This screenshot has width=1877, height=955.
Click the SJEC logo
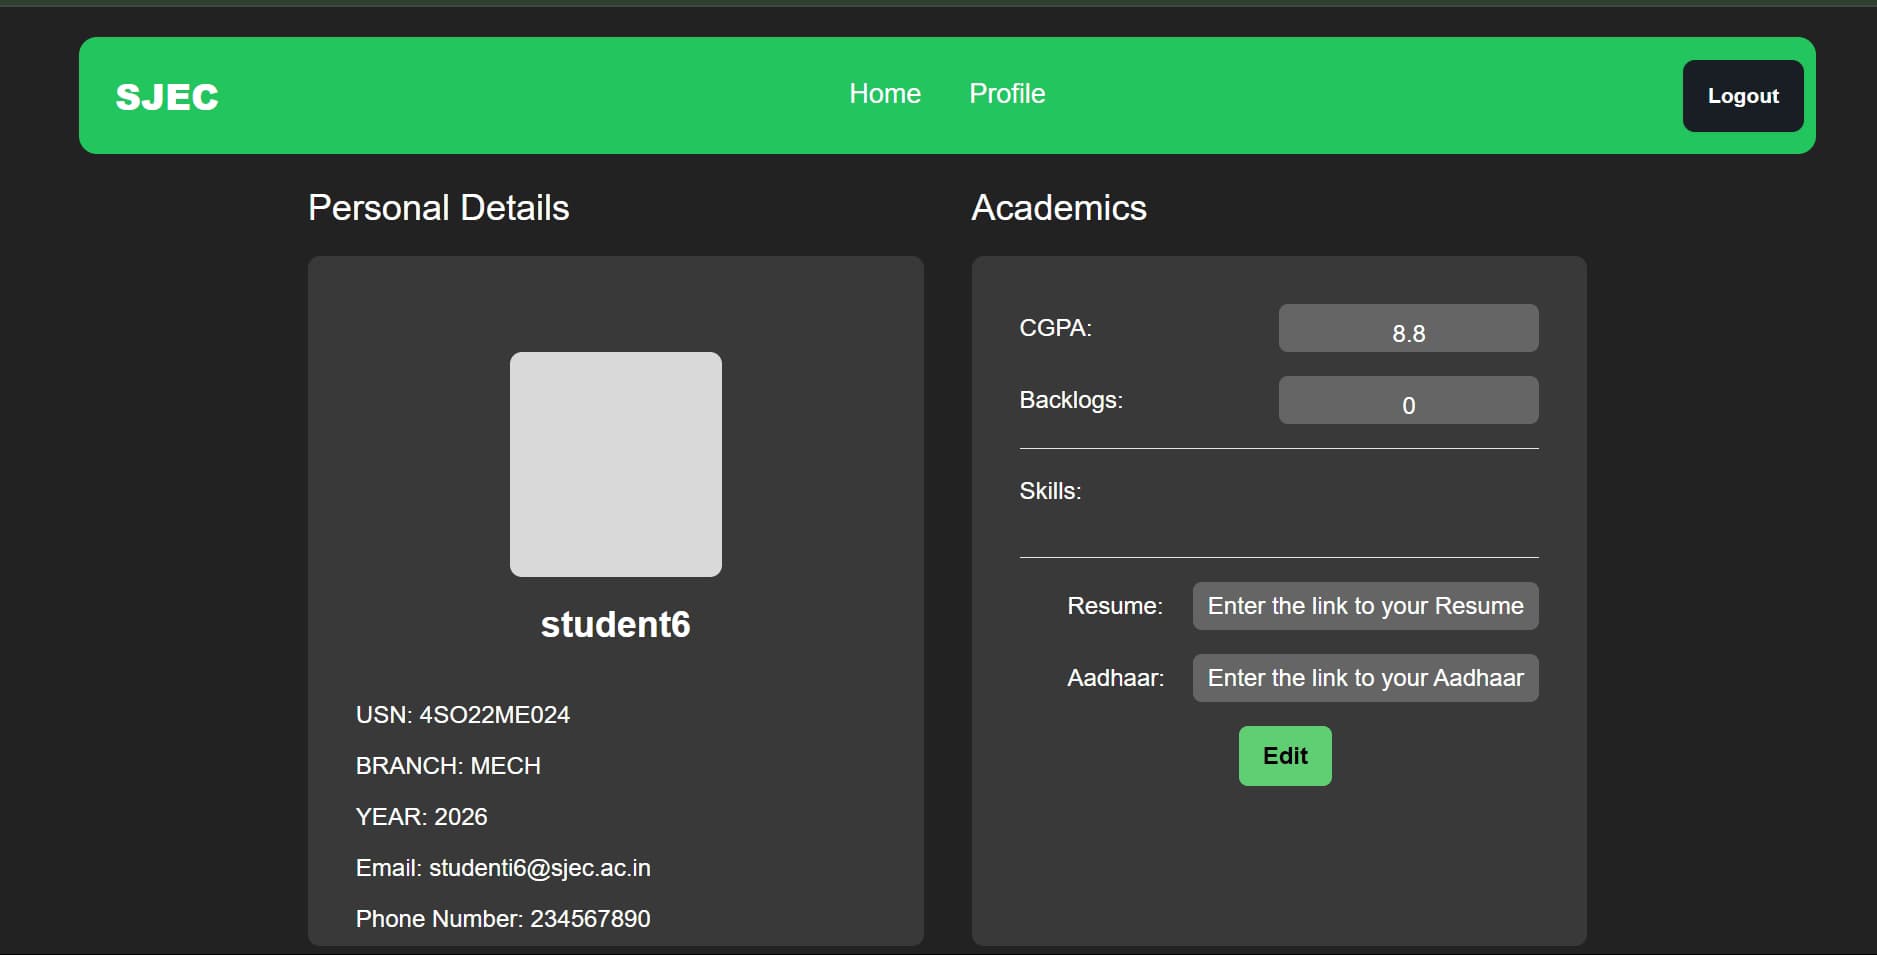(x=167, y=97)
